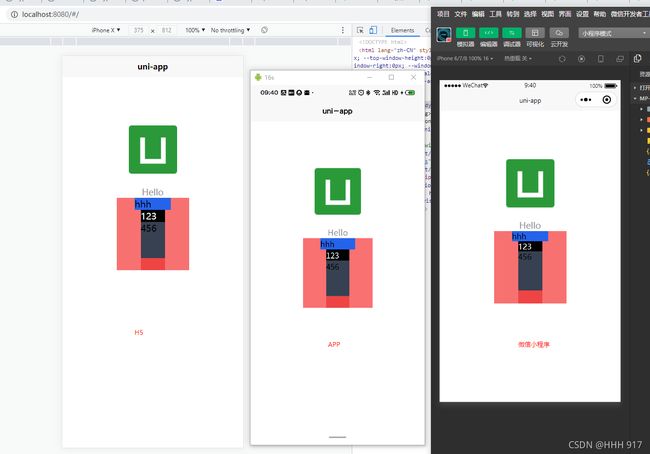Click the localhost:8080 address bar
The width and height of the screenshot is (650, 454).
[x=216, y=15]
